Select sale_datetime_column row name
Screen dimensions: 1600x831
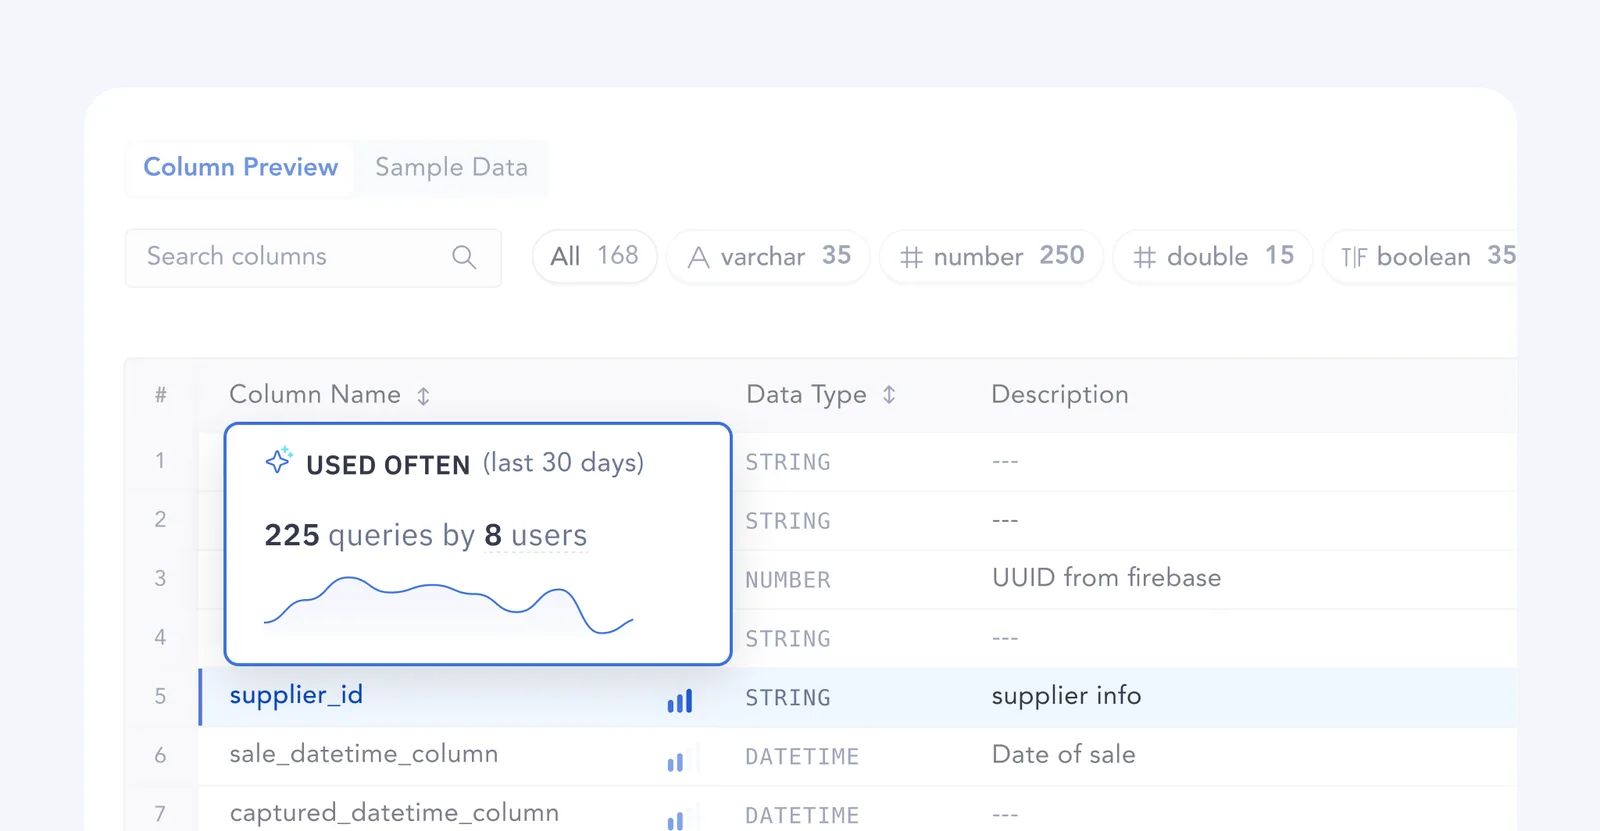(x=364, y=754)
